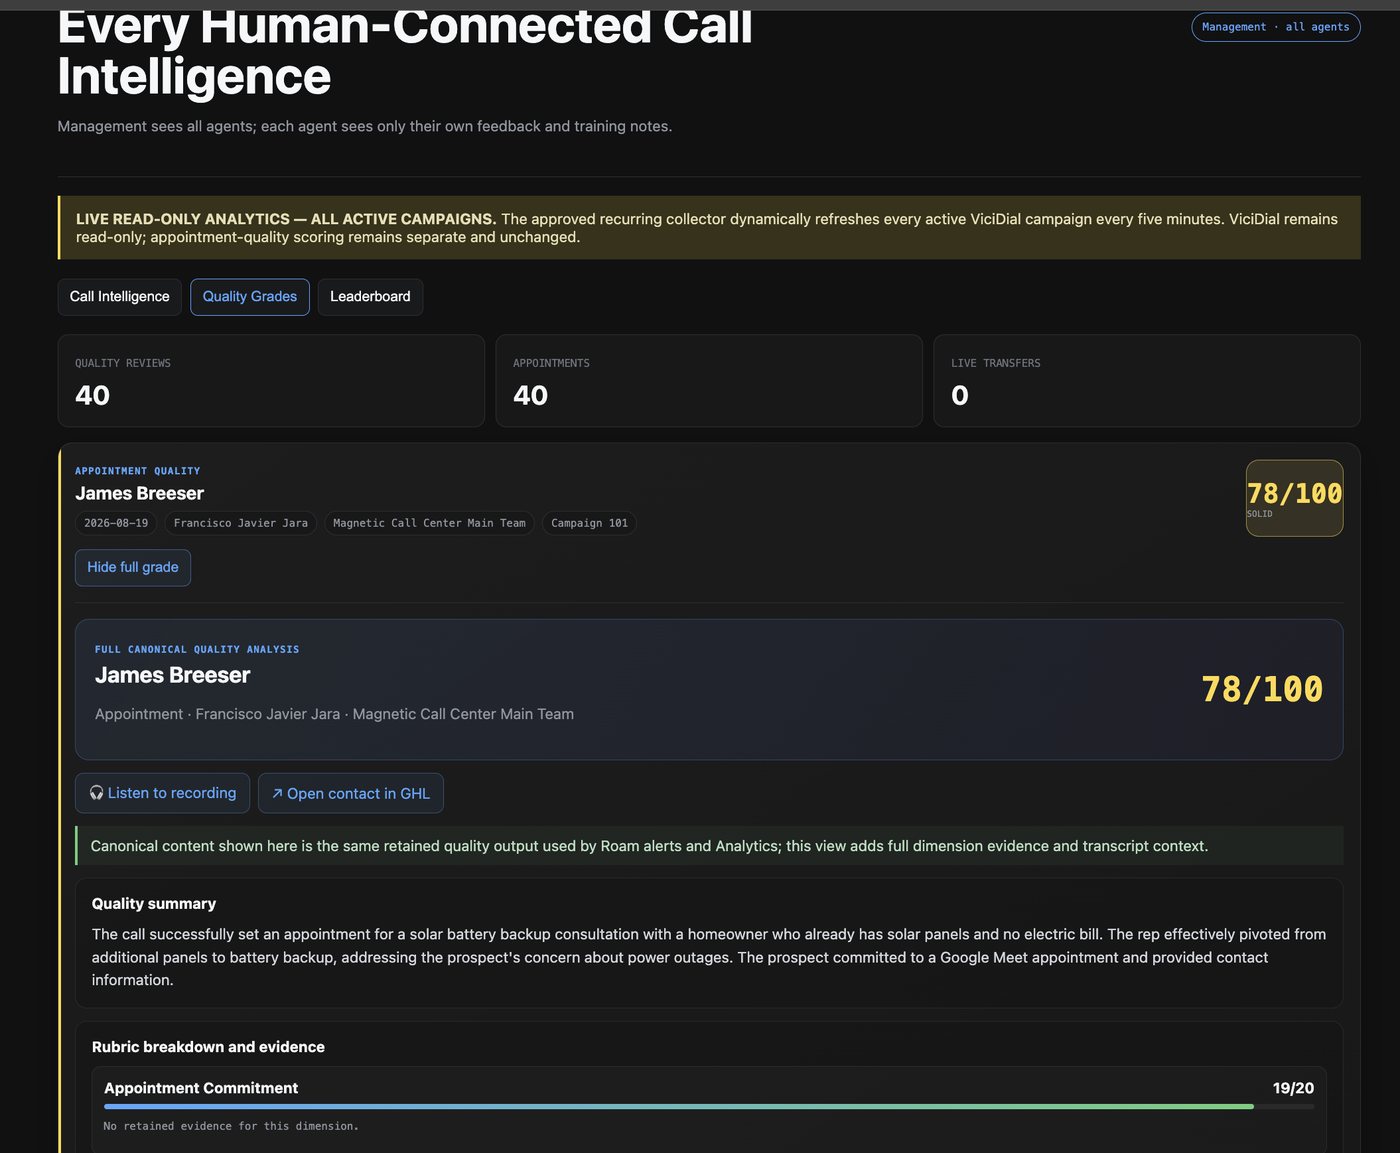Select the Appointments 40 card
The width and height of the screenshot is (1400, 1153).
709,381
